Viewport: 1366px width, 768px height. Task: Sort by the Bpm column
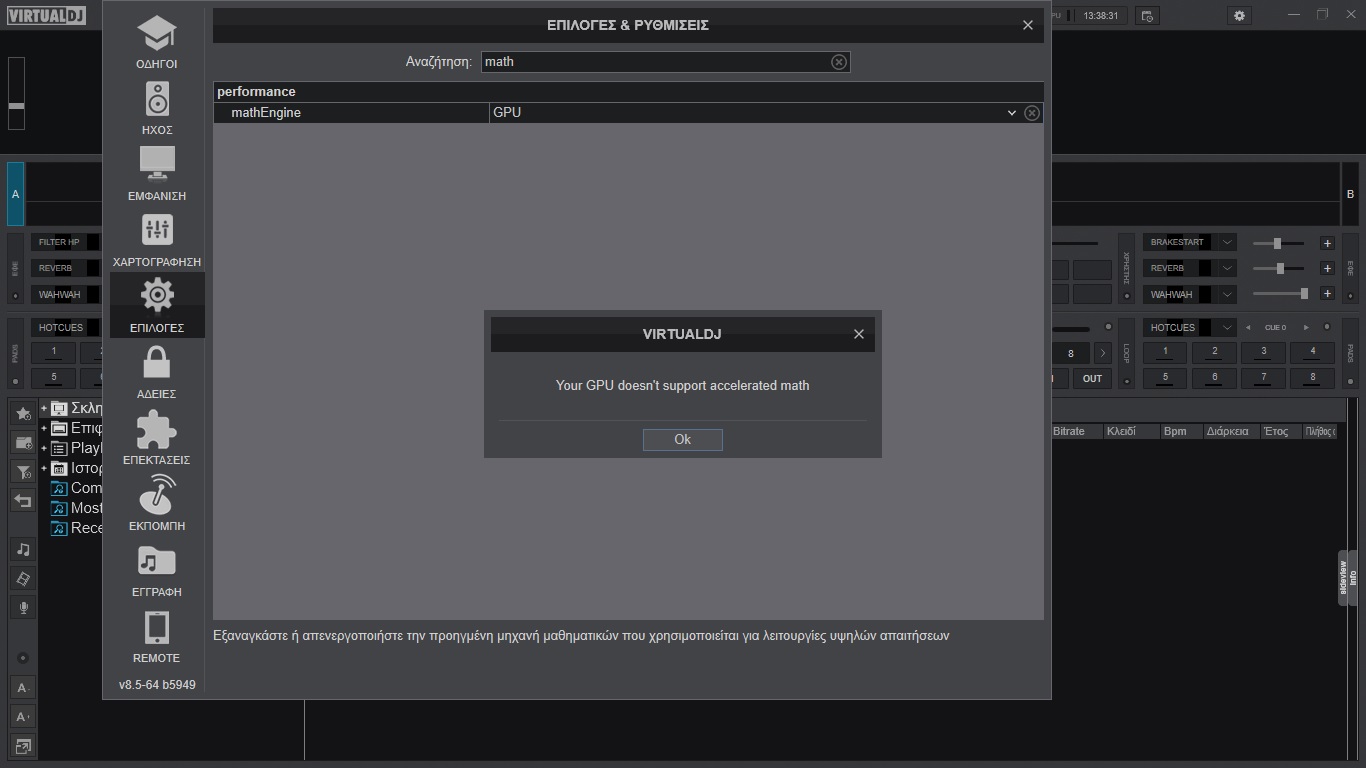pos(1181,431)
